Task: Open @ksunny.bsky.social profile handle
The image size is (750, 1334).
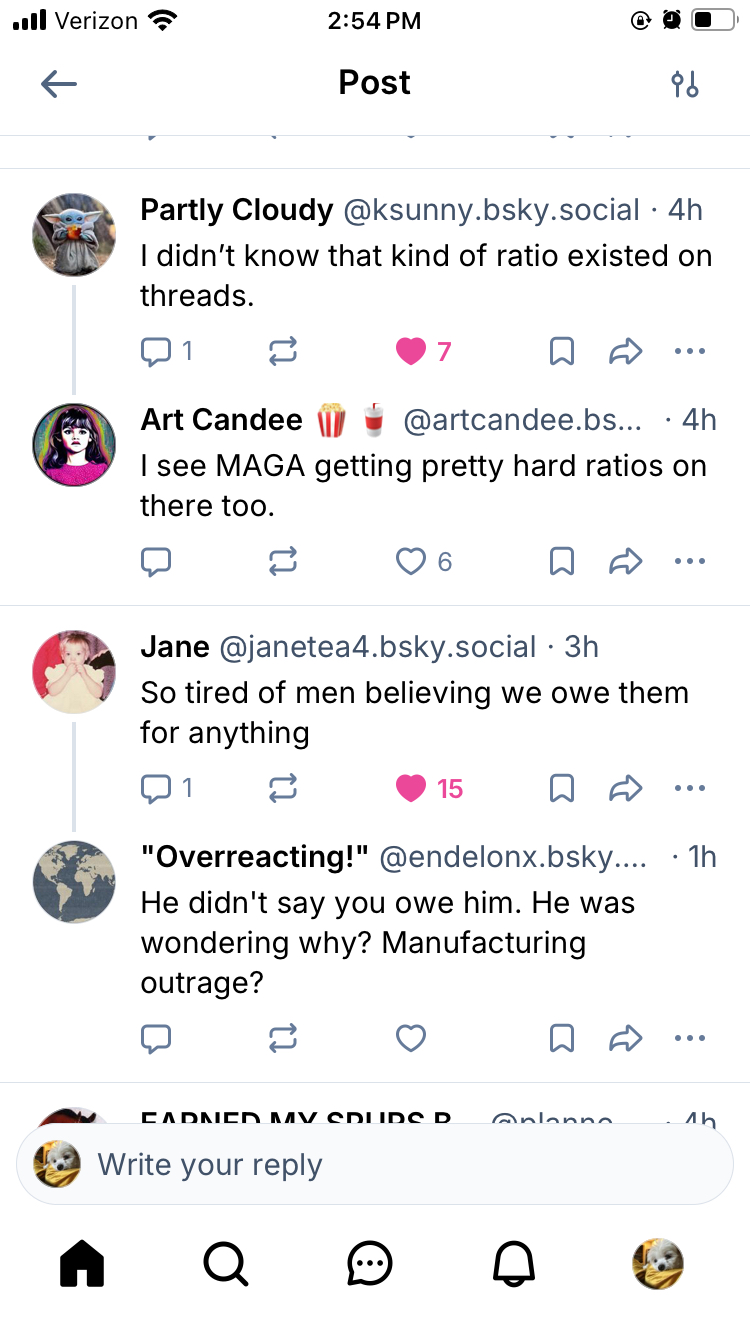Action: click(491, 210)
